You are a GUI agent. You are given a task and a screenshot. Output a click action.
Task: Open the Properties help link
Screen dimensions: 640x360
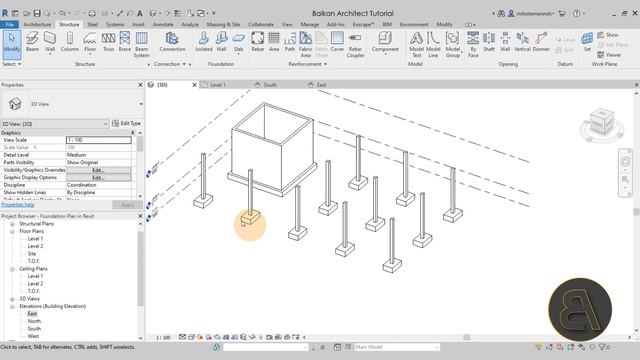[18, 205]
